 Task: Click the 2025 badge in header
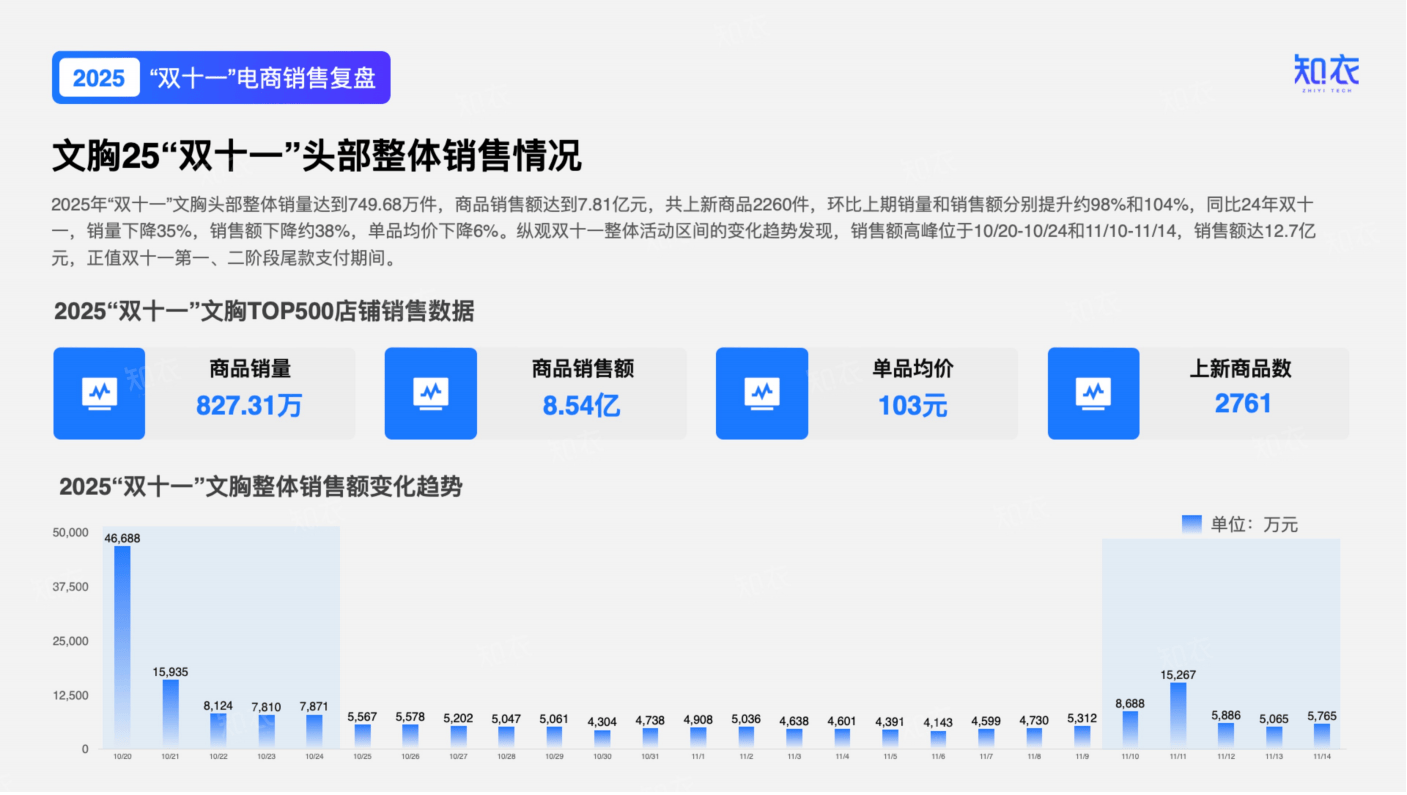(99, 78)
